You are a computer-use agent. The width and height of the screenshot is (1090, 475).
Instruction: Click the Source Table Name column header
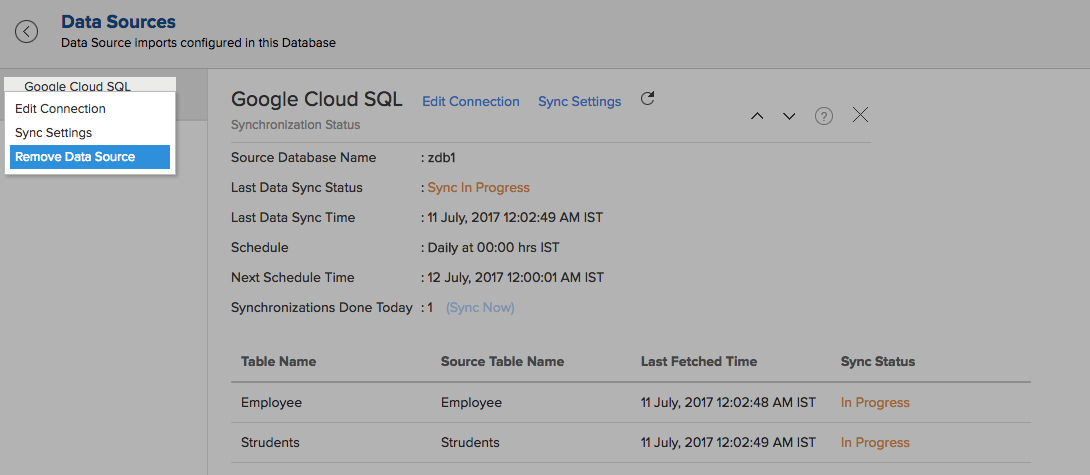tap(503, 362)
